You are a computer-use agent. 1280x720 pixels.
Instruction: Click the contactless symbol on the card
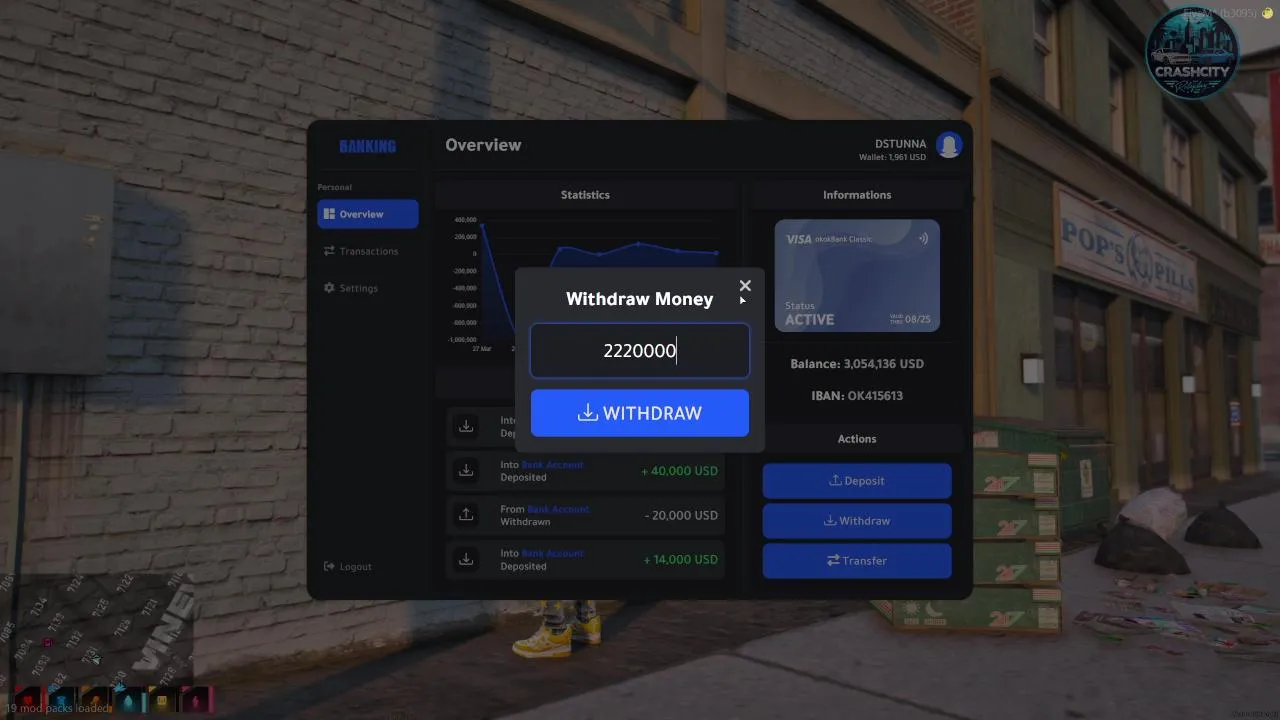click(x=922, y=239)
